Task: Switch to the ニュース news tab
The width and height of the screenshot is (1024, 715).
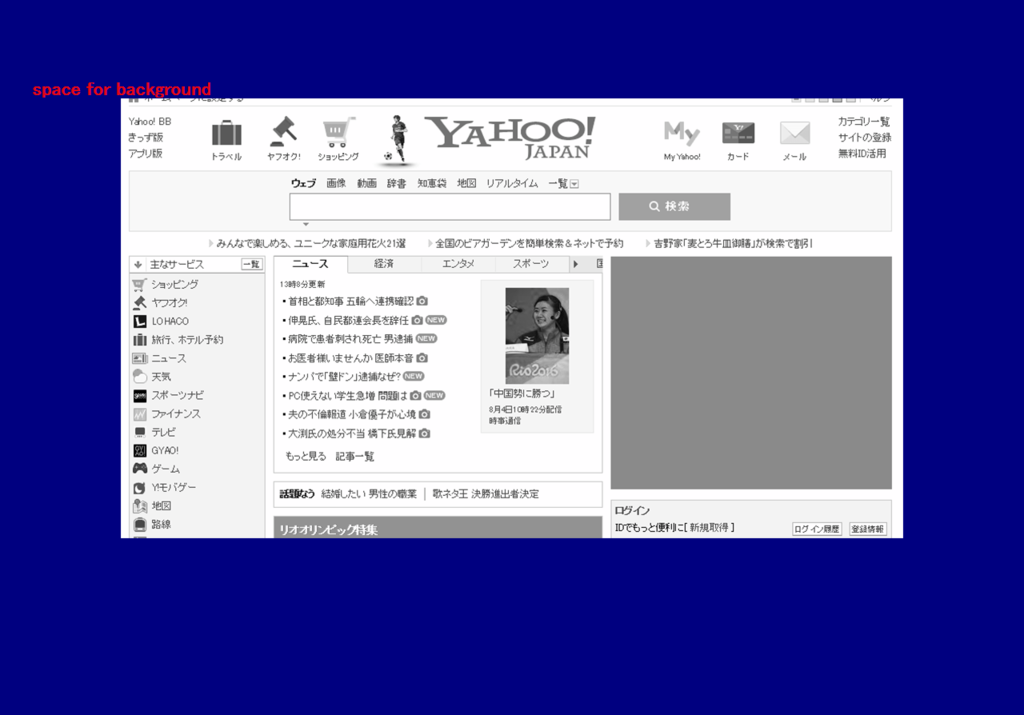Action: click(310, 264)
